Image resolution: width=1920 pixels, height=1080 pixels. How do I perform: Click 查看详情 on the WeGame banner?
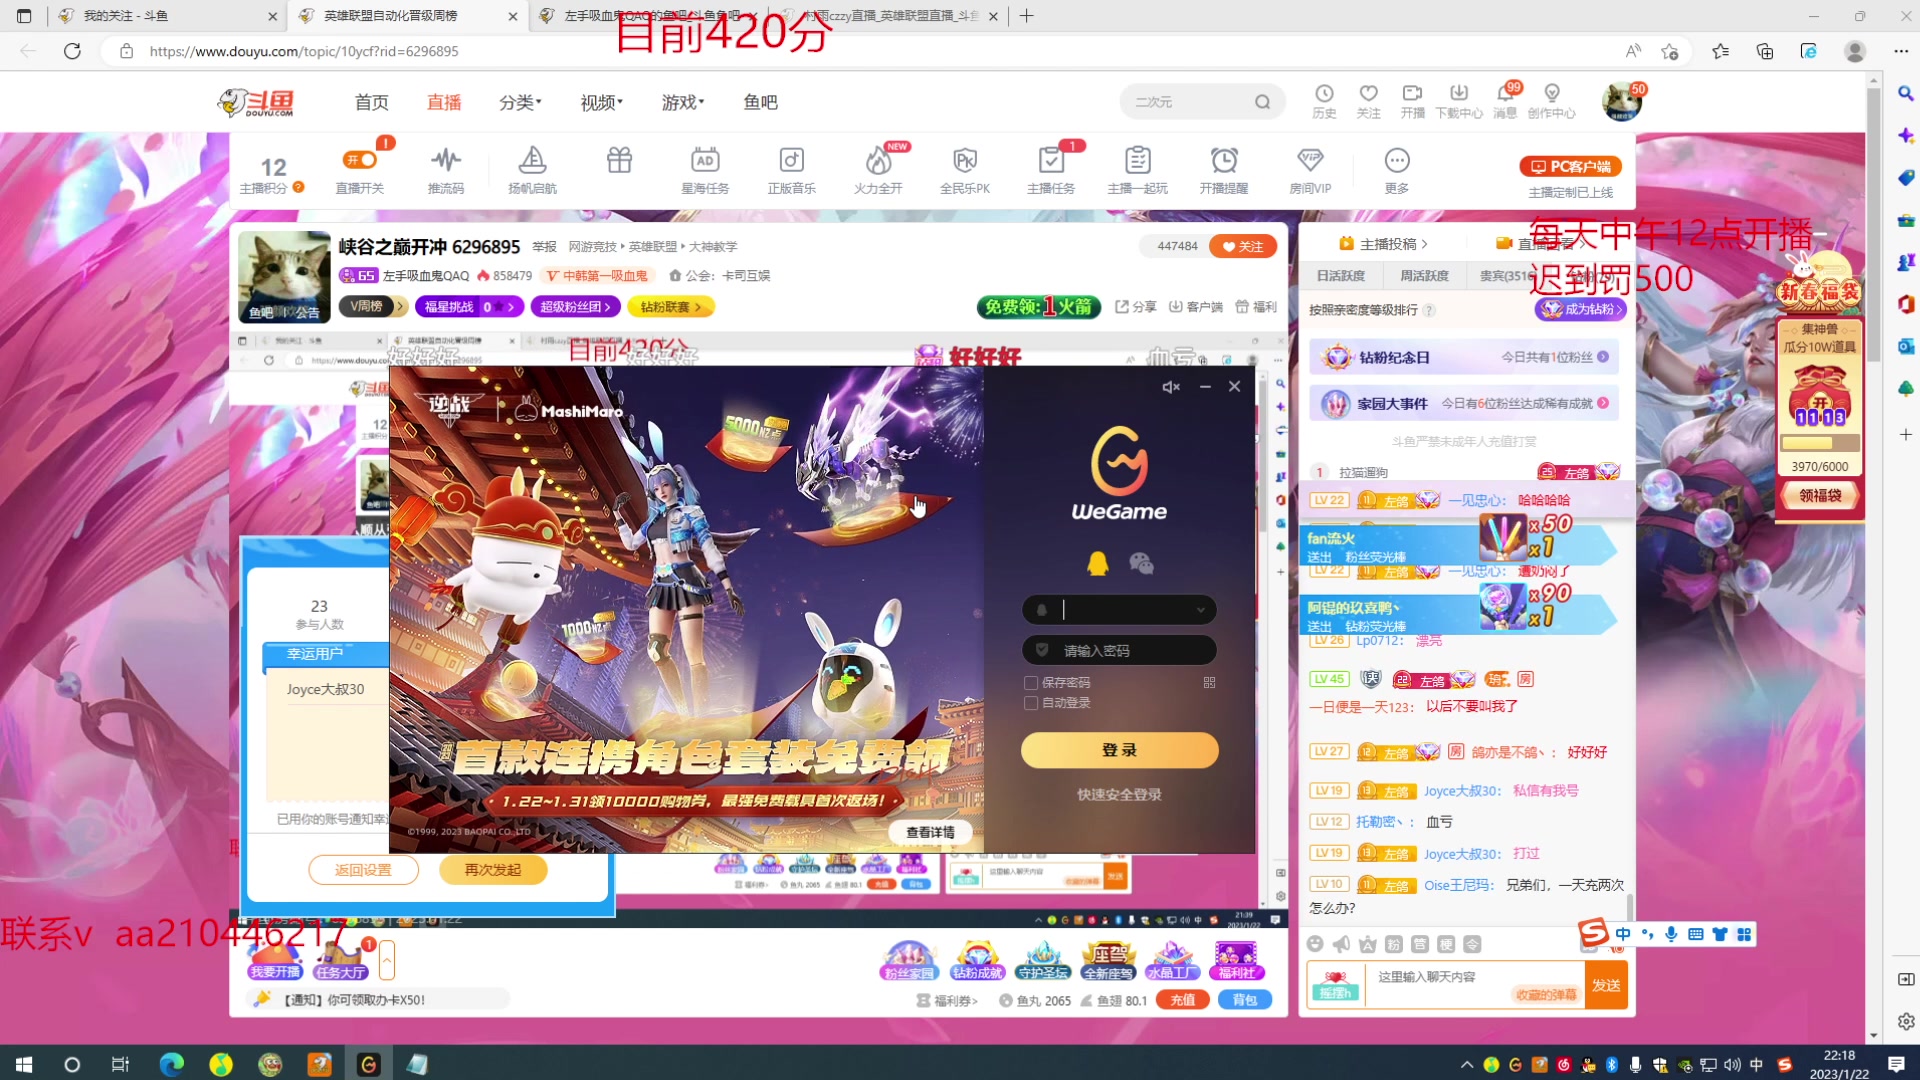930,832
